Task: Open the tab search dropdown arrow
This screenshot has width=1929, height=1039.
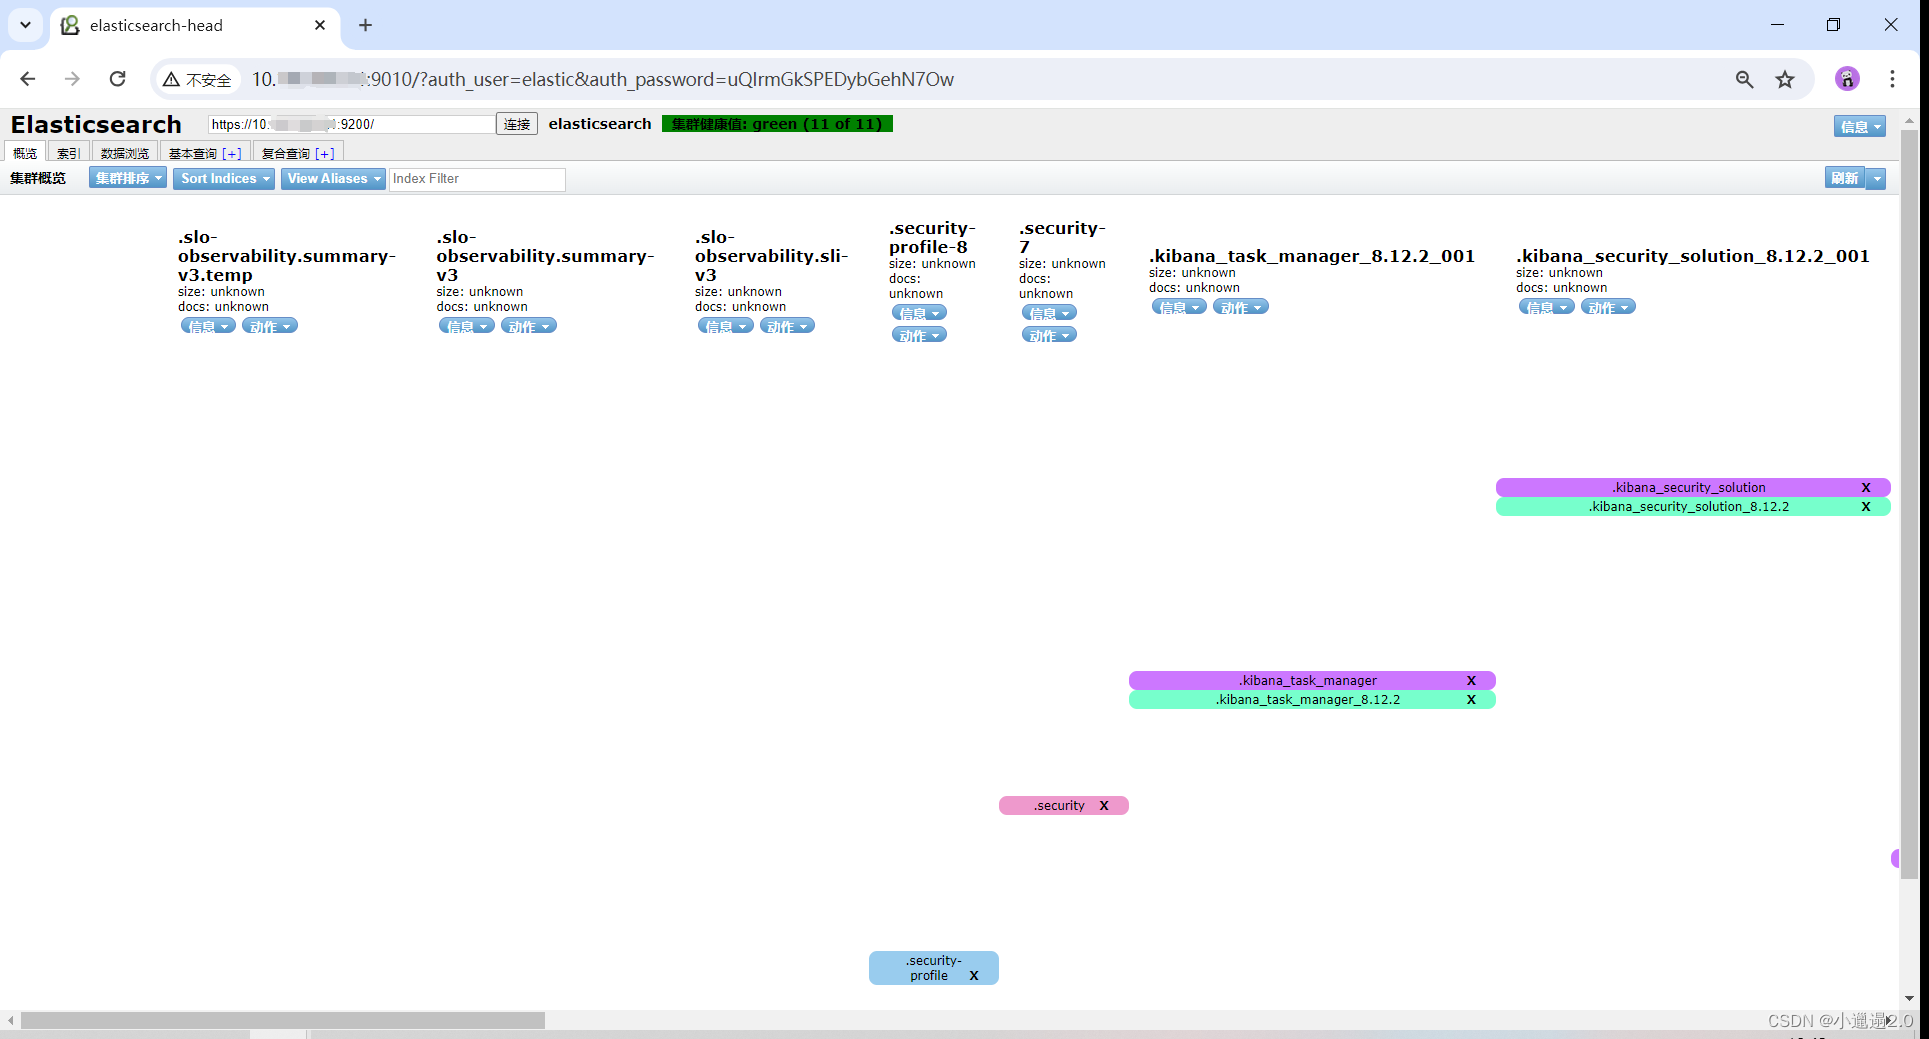Action: click(x=26, y=25)
